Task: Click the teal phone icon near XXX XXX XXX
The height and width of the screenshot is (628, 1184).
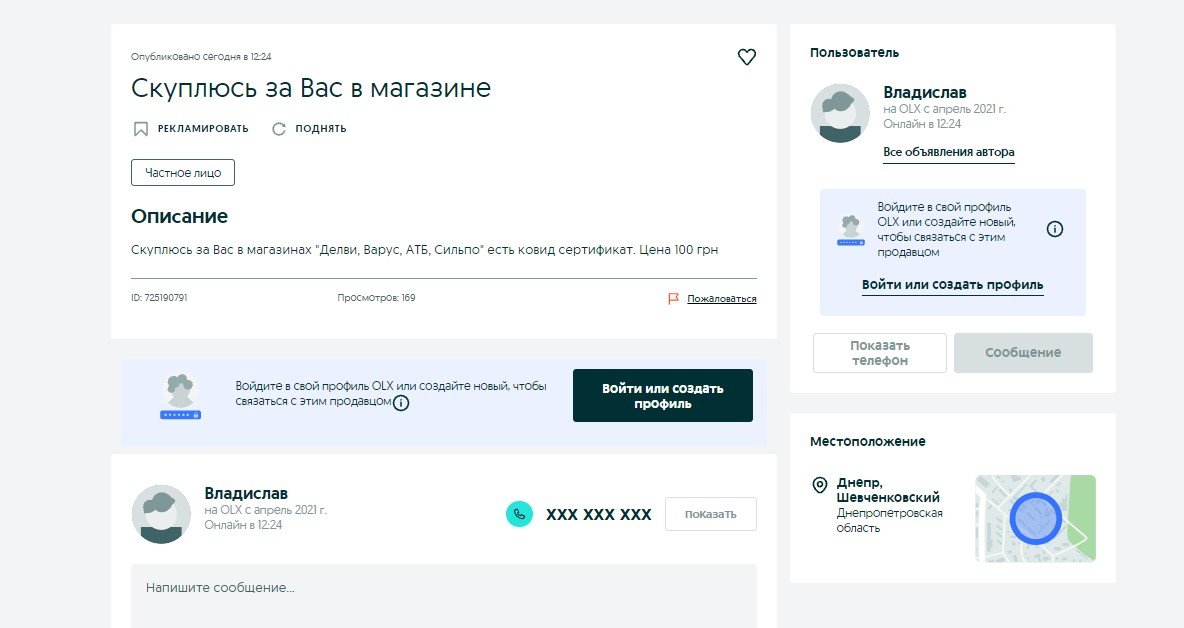Action: pyautogui.click(x=519, y=514)
